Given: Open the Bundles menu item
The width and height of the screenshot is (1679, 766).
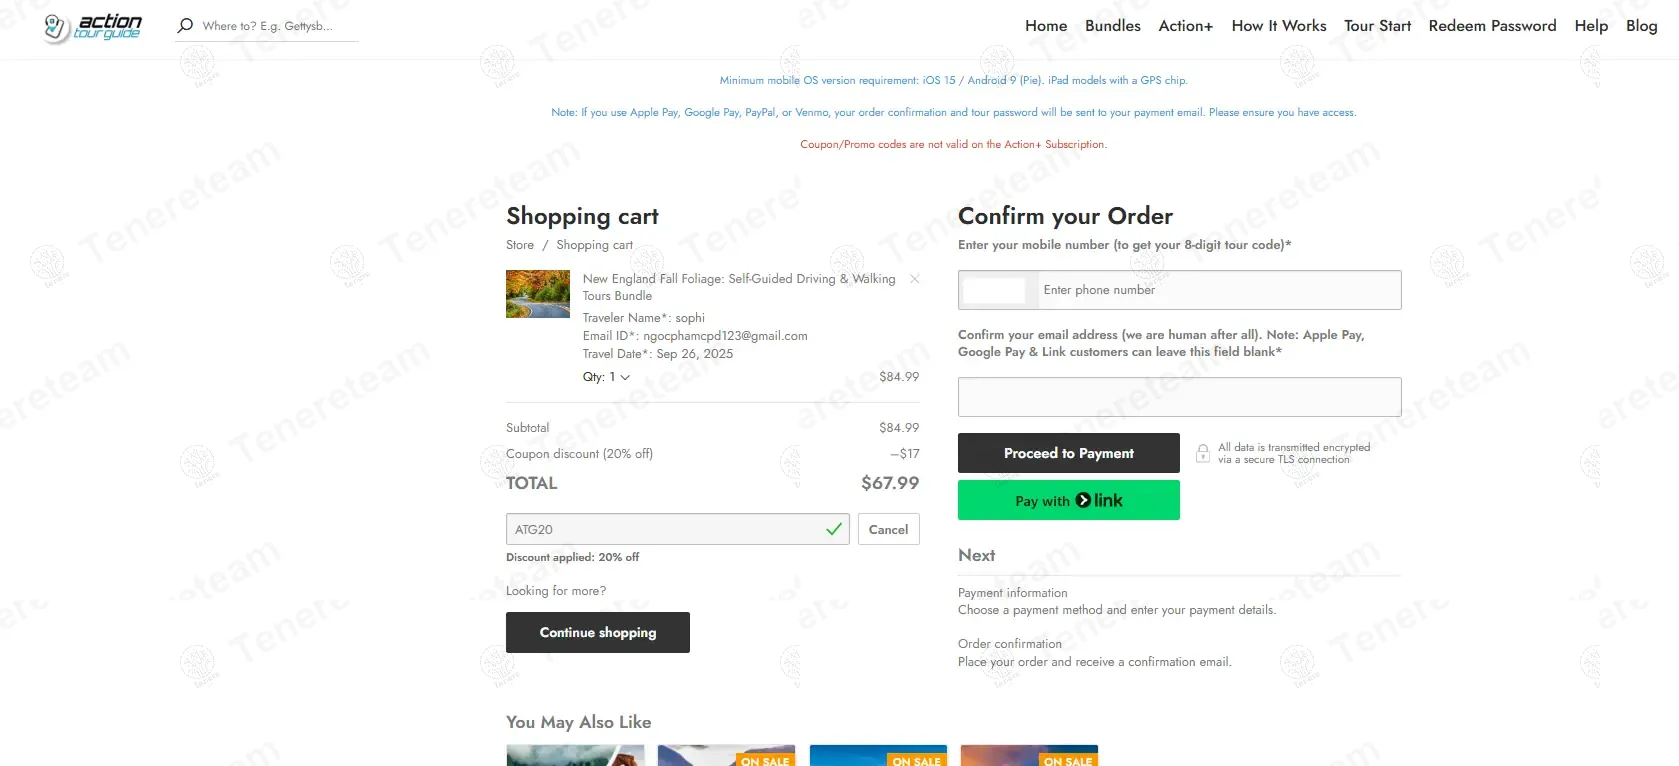Looking at the screenshot, I should (1112, 26).
